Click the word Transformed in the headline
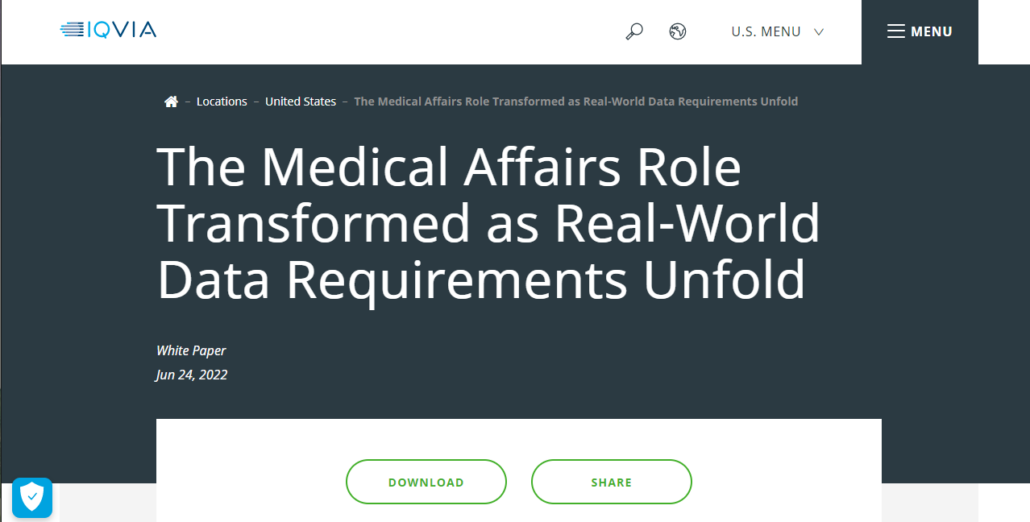 [314, 223]
